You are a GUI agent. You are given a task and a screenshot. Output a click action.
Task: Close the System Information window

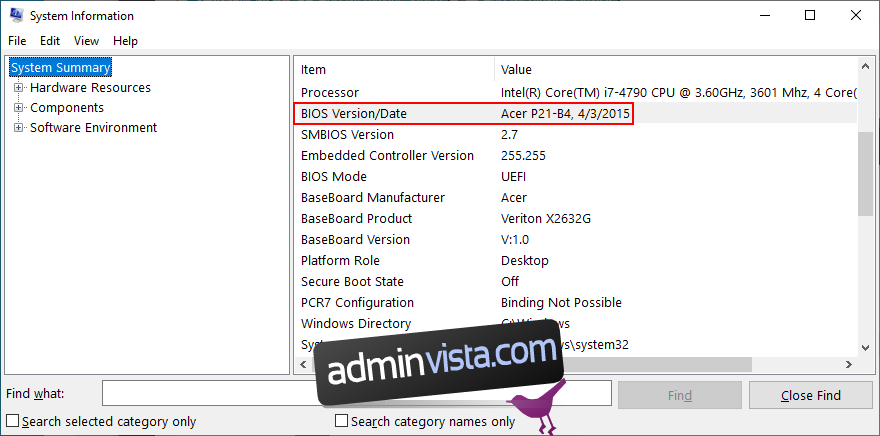click(x=855, y=16)
